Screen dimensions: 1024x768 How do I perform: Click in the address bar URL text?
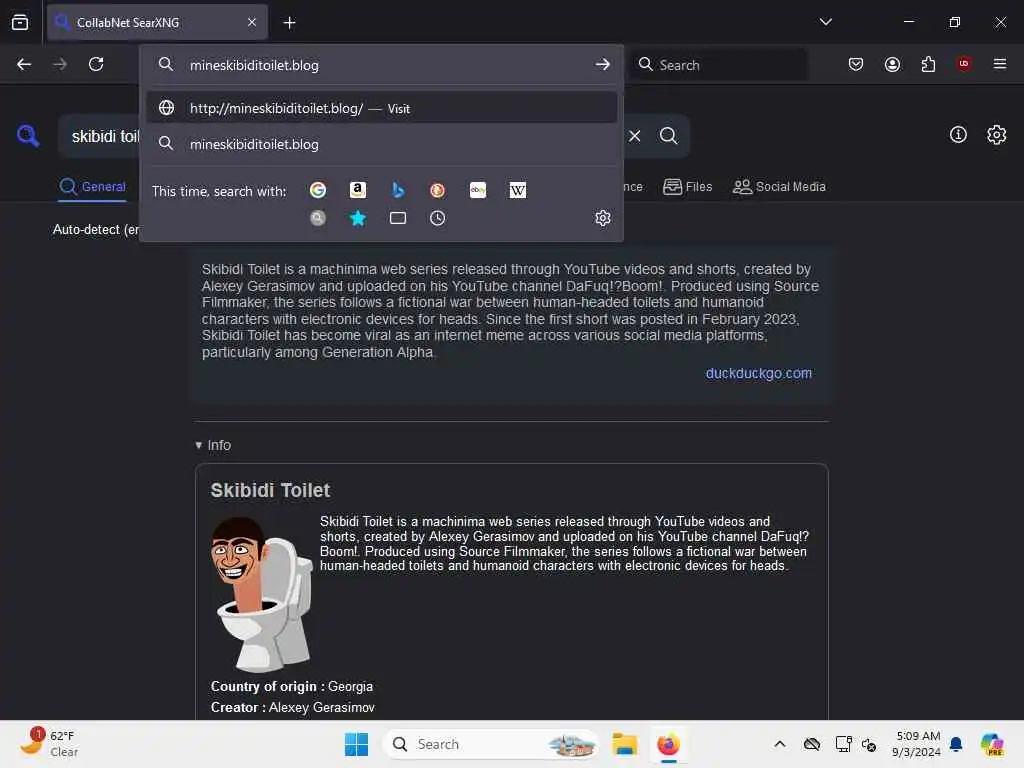click(254, 65)
